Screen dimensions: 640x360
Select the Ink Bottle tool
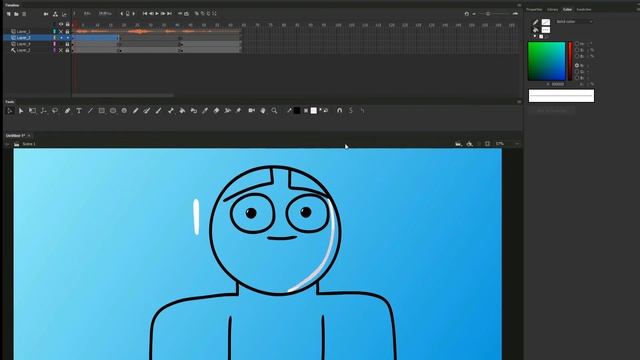tap(193, 111)
